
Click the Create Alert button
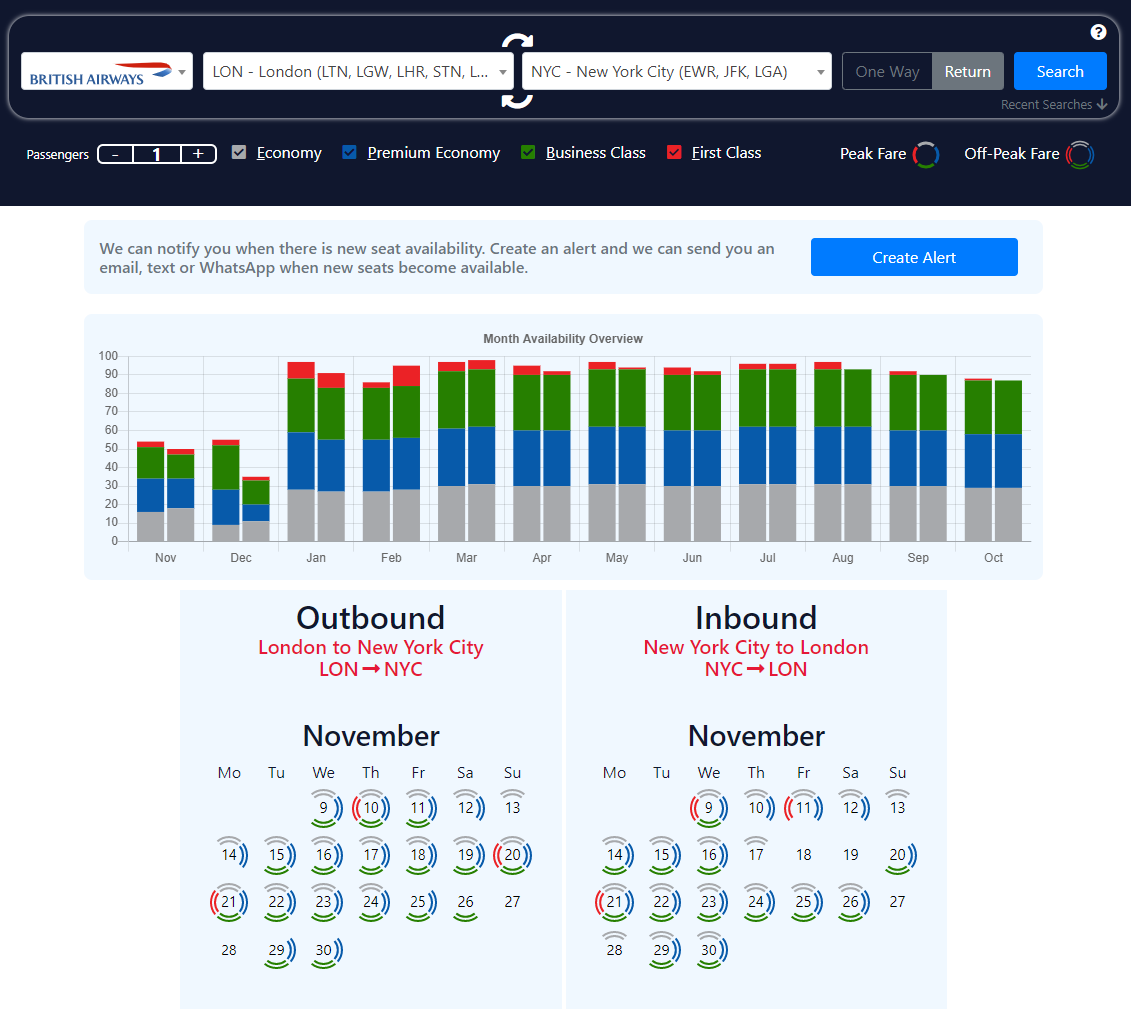(x=914, y=257)
